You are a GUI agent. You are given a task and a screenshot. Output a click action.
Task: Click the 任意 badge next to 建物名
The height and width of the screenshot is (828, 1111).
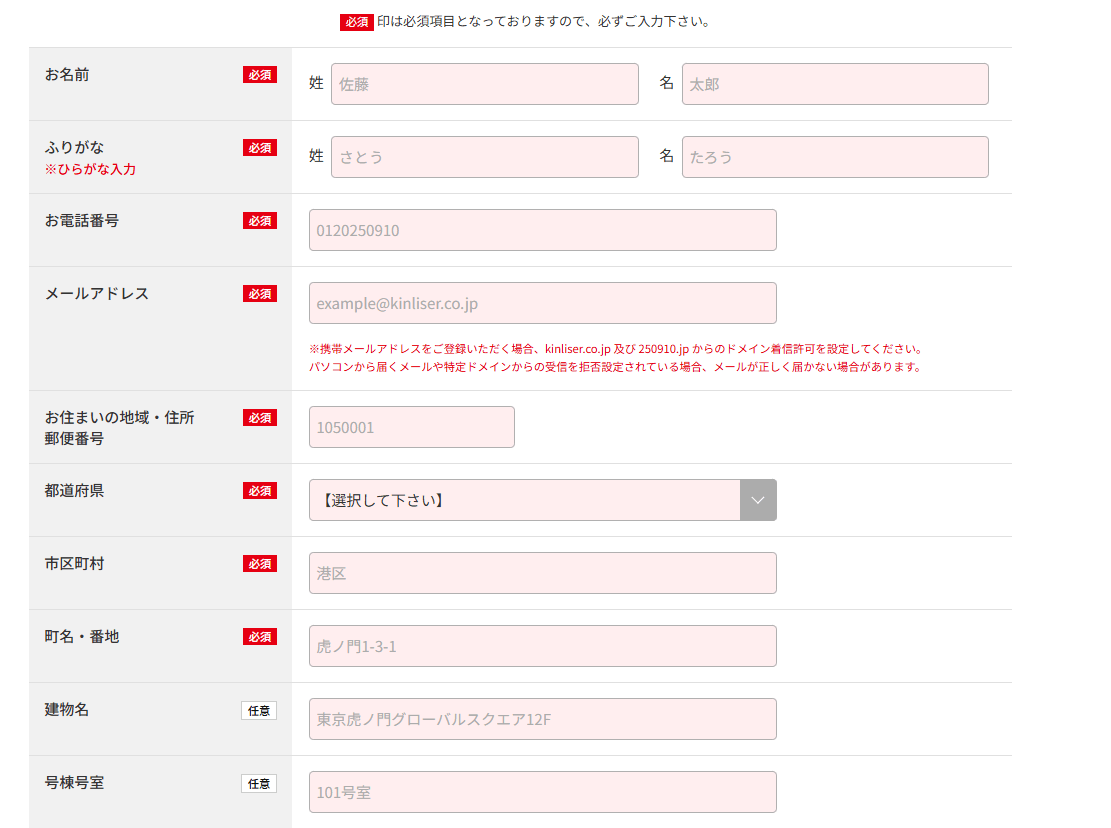pos(259,711)
